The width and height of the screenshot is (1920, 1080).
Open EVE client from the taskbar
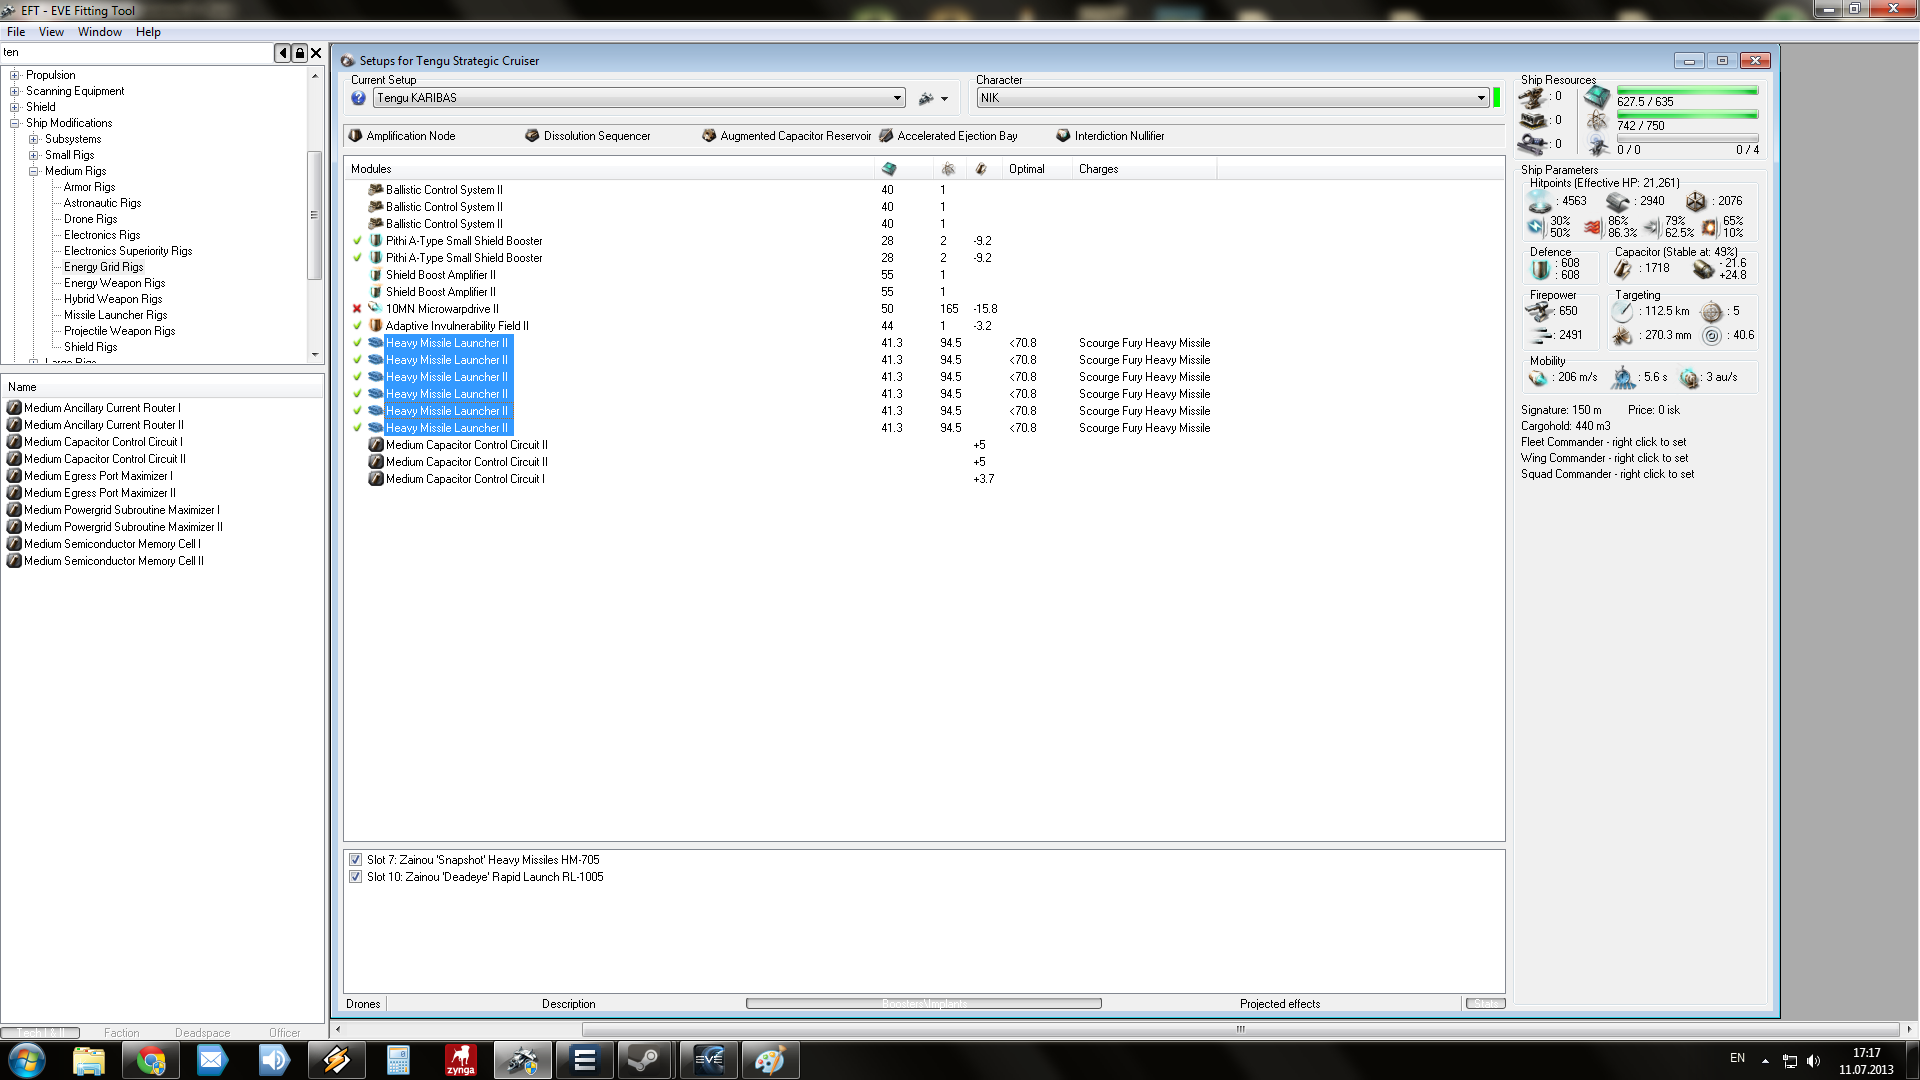[x=708, y=1060]
